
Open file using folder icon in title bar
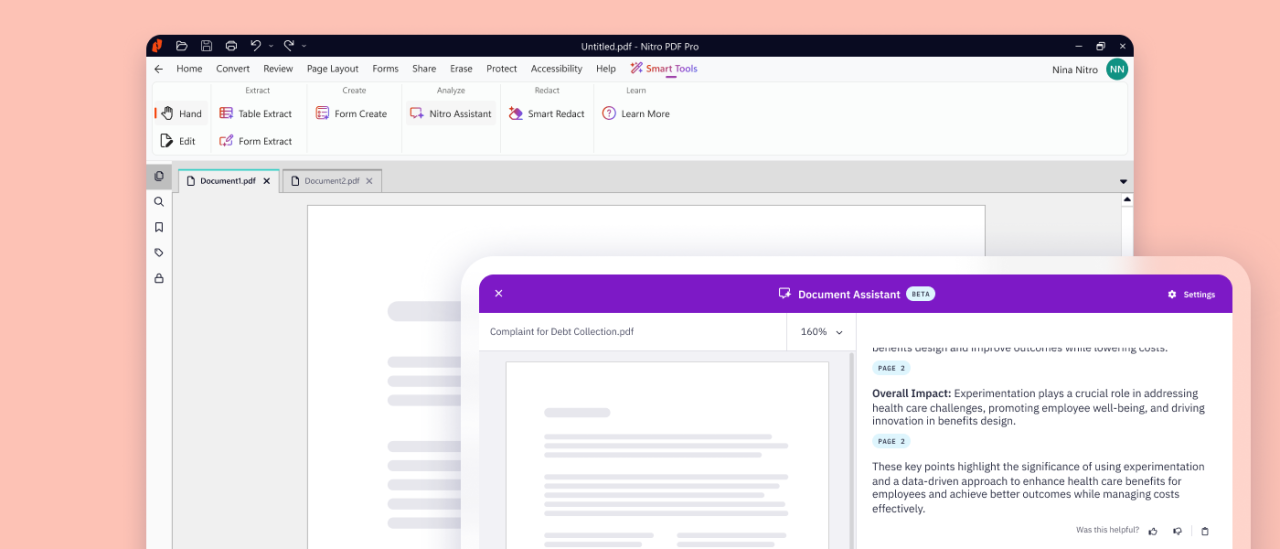coord(181,46)
